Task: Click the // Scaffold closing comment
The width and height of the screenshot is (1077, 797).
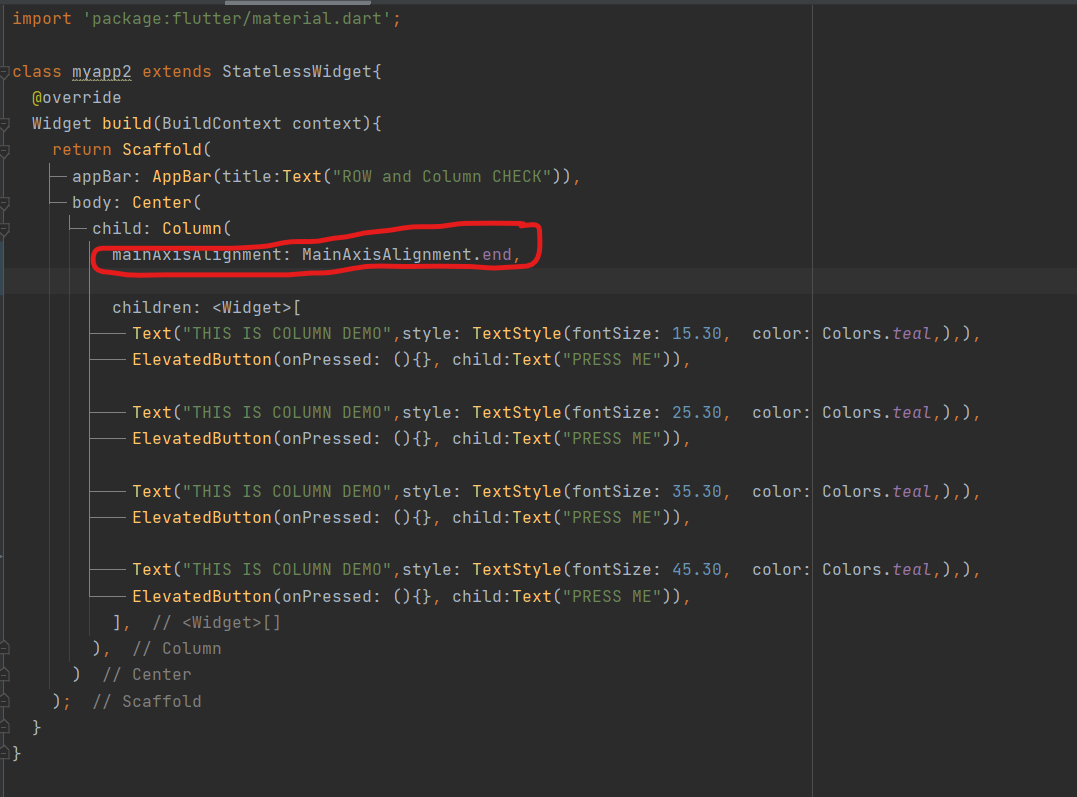Action: pos(147,702)
